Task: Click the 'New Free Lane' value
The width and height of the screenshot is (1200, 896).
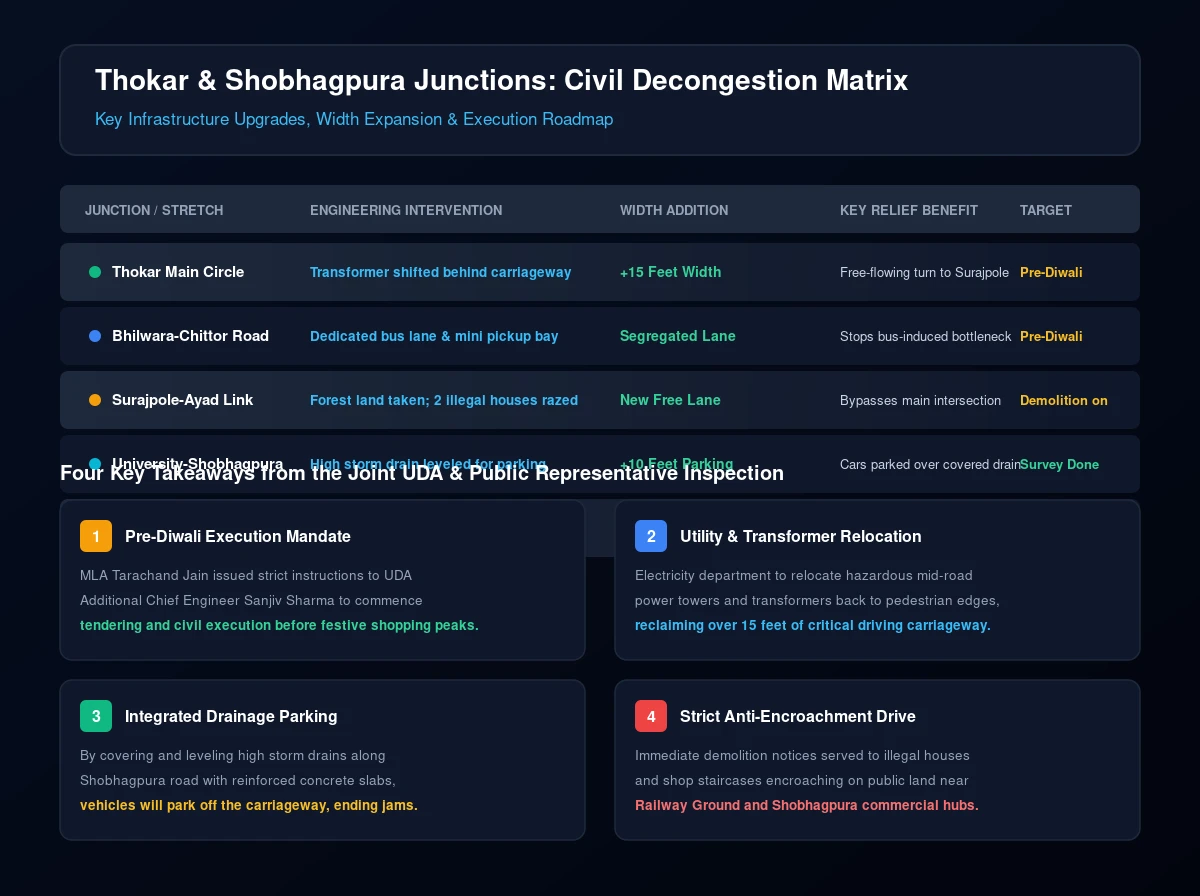Action: point(670,400)
